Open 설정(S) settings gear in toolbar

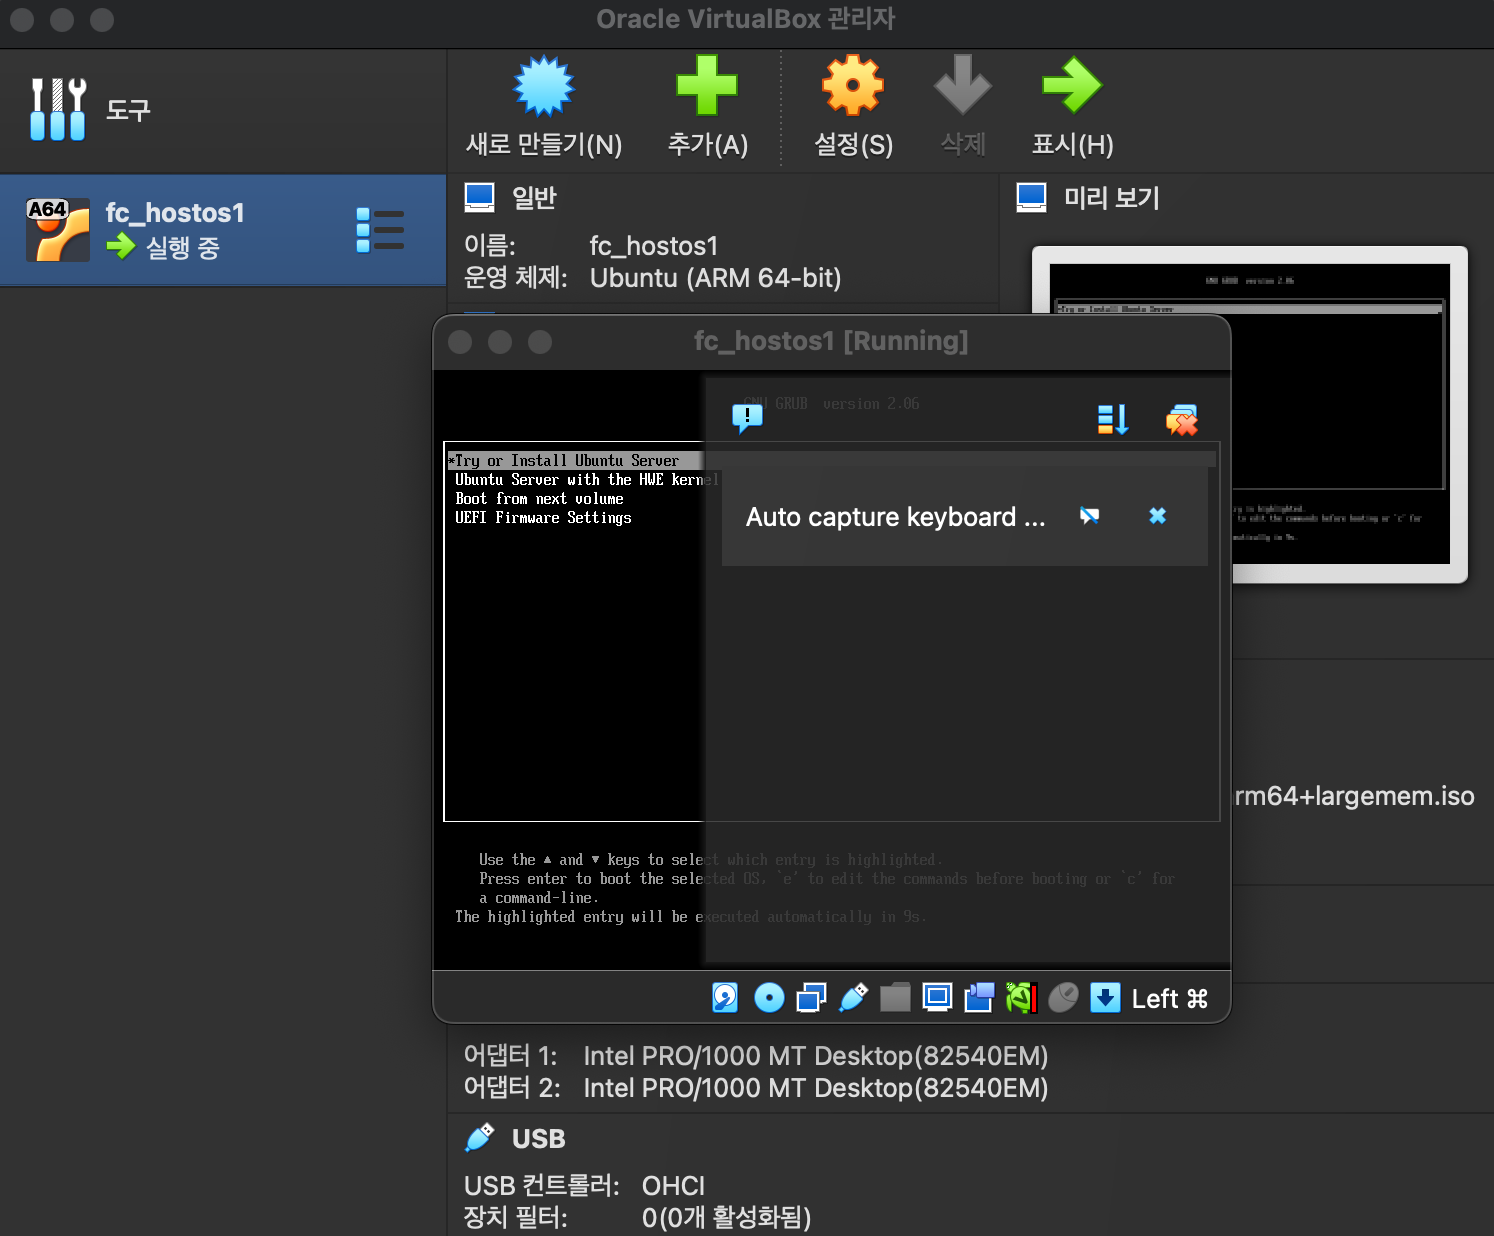(852, 86)
